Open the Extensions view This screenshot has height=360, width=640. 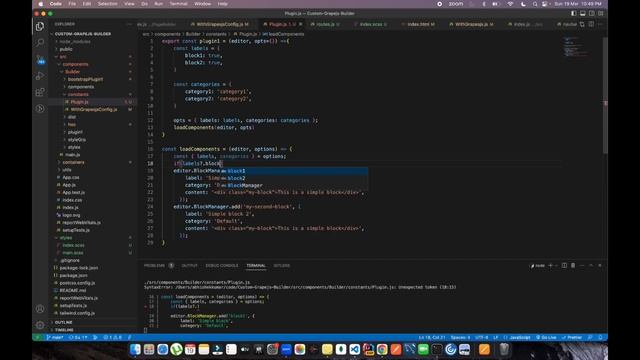40,92
